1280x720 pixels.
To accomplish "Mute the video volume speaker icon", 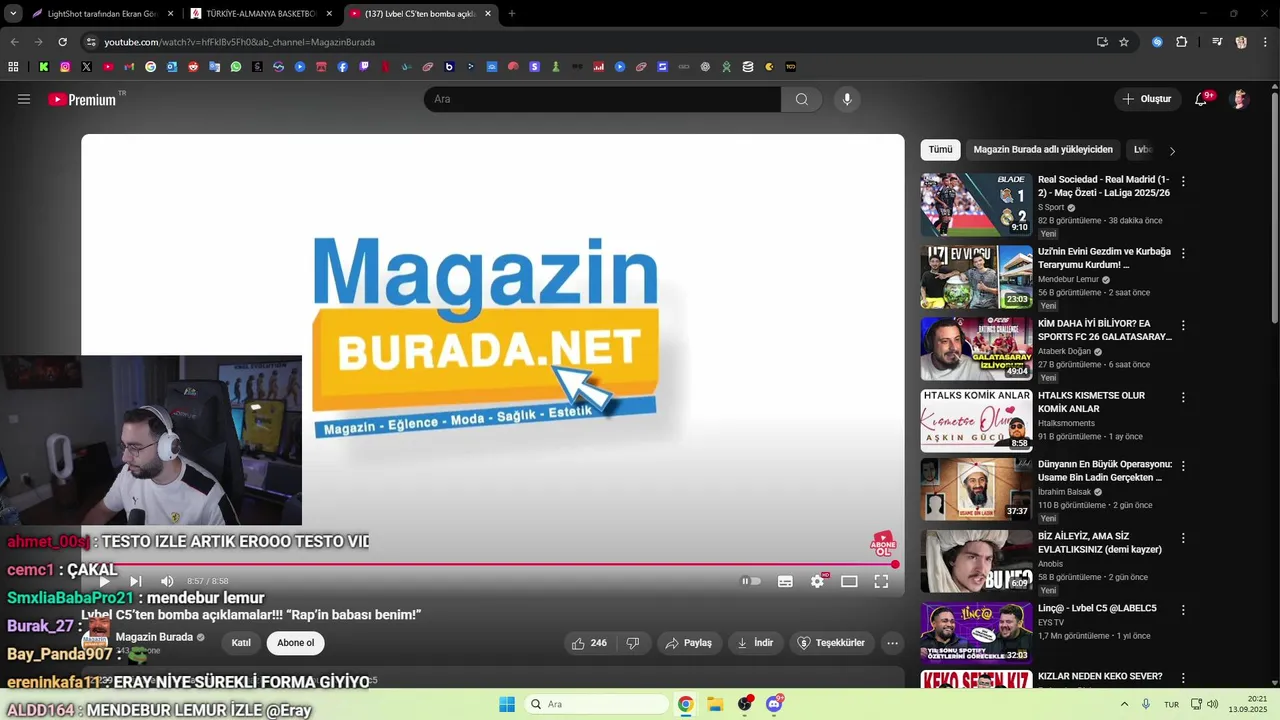I will pyautogui.click(x=167, y=581).
